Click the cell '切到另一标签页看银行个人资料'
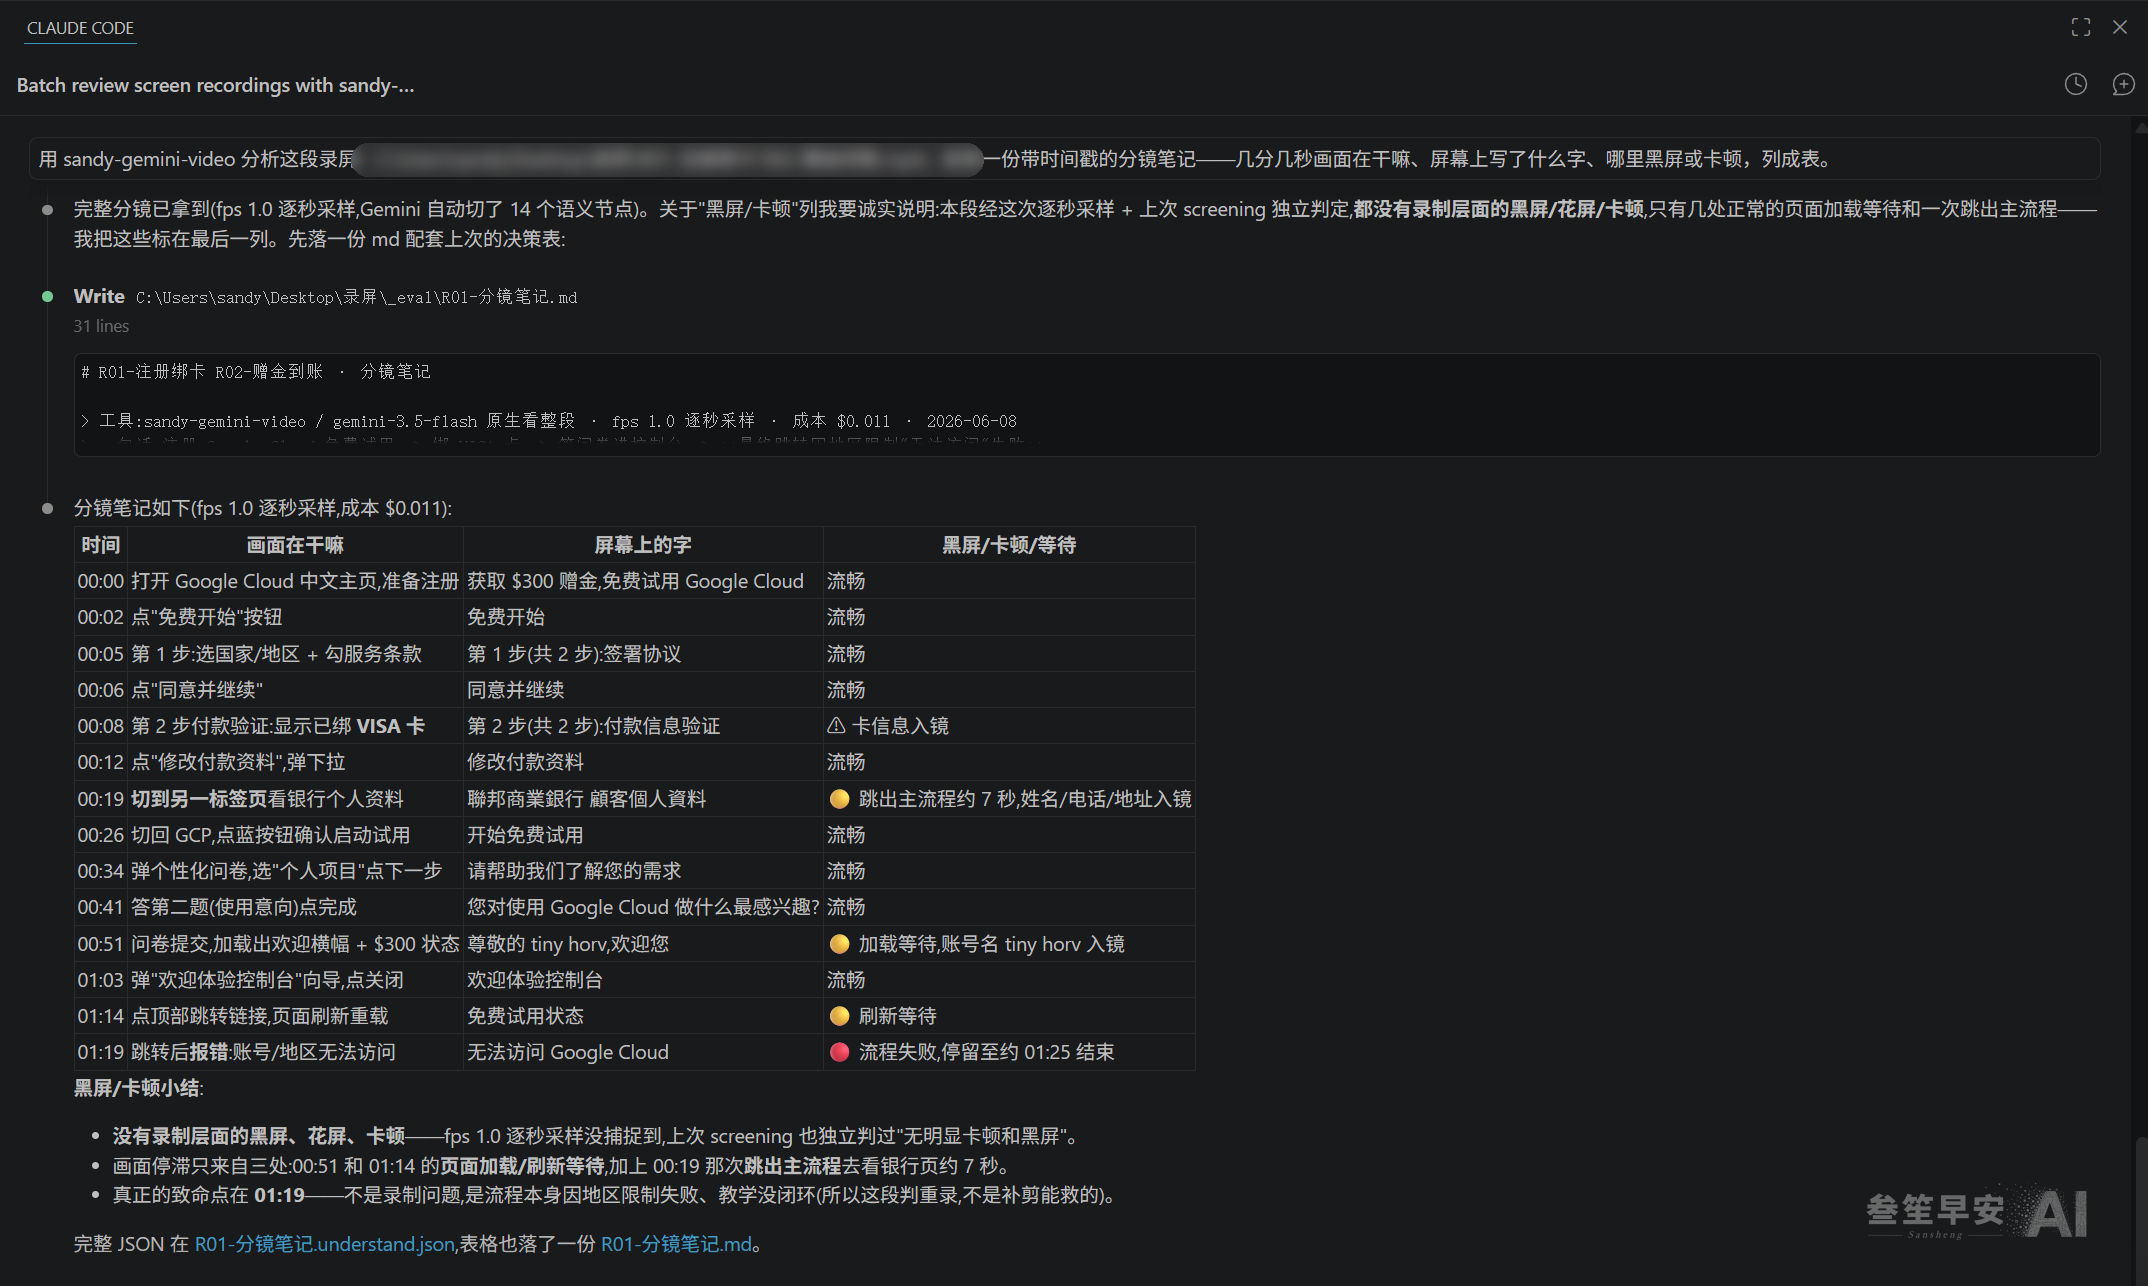Viewport: 2148px width, 1286px height. tap(295, 799)
